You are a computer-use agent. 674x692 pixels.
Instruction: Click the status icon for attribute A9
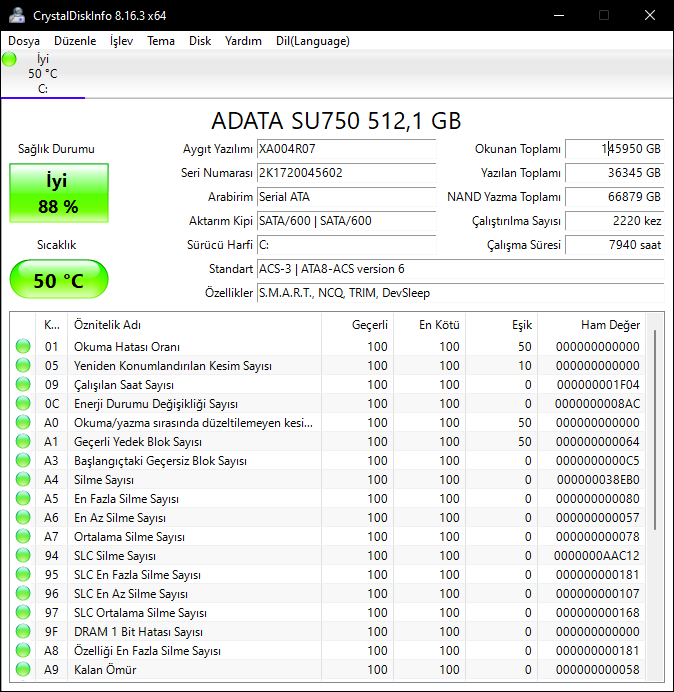(x=23, y=669)
